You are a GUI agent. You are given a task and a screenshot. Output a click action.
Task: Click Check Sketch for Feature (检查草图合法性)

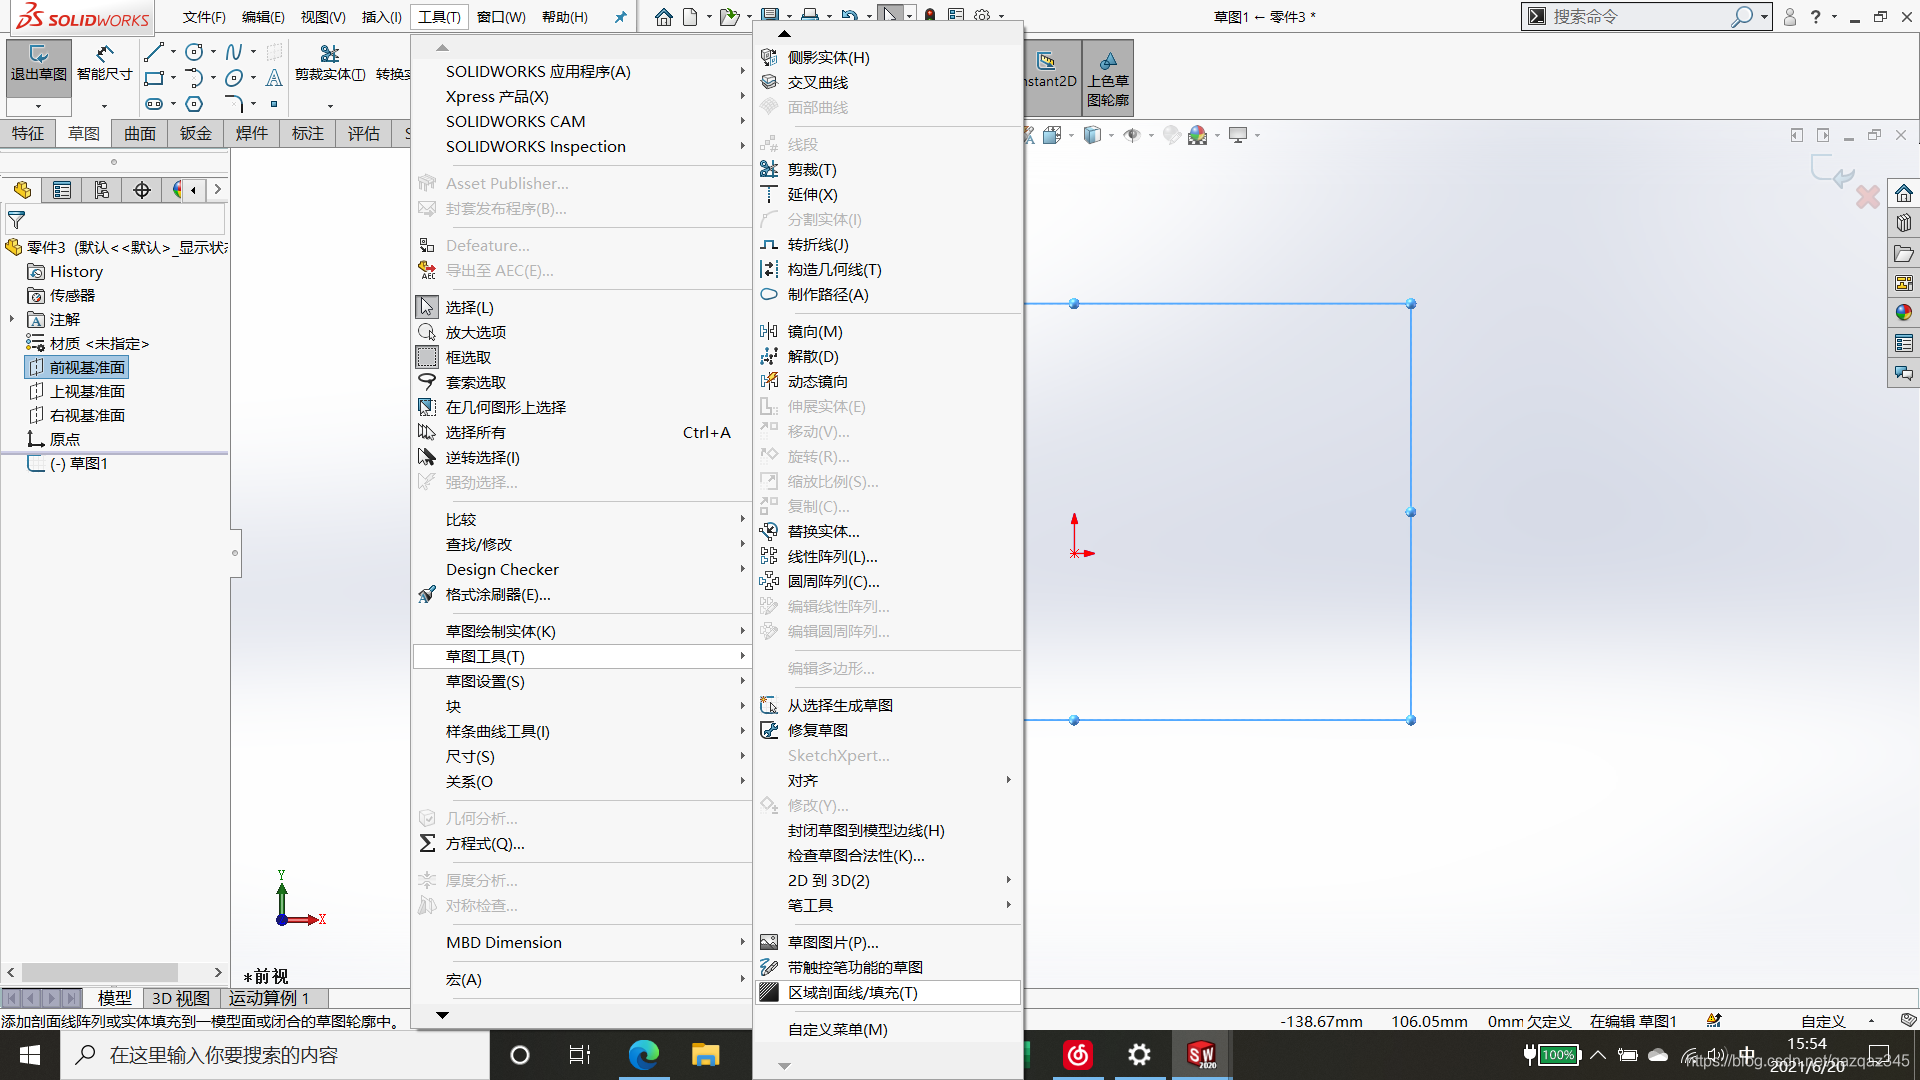pyautogui.click(x=855, y=856)
